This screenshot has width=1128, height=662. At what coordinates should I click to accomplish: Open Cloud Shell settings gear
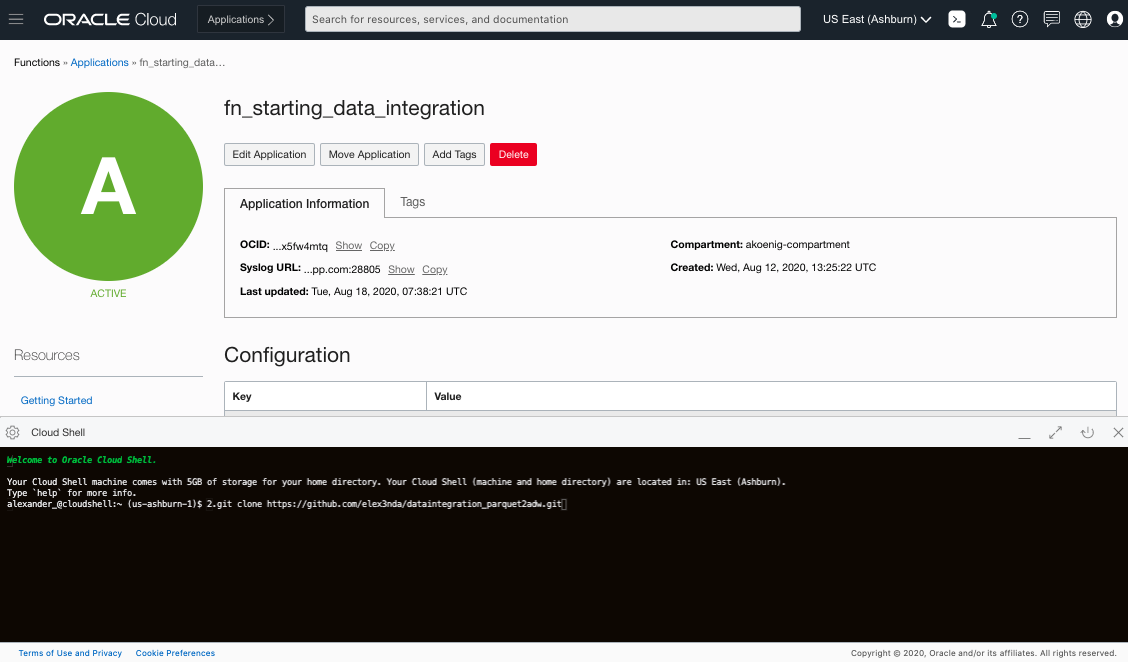12,431
